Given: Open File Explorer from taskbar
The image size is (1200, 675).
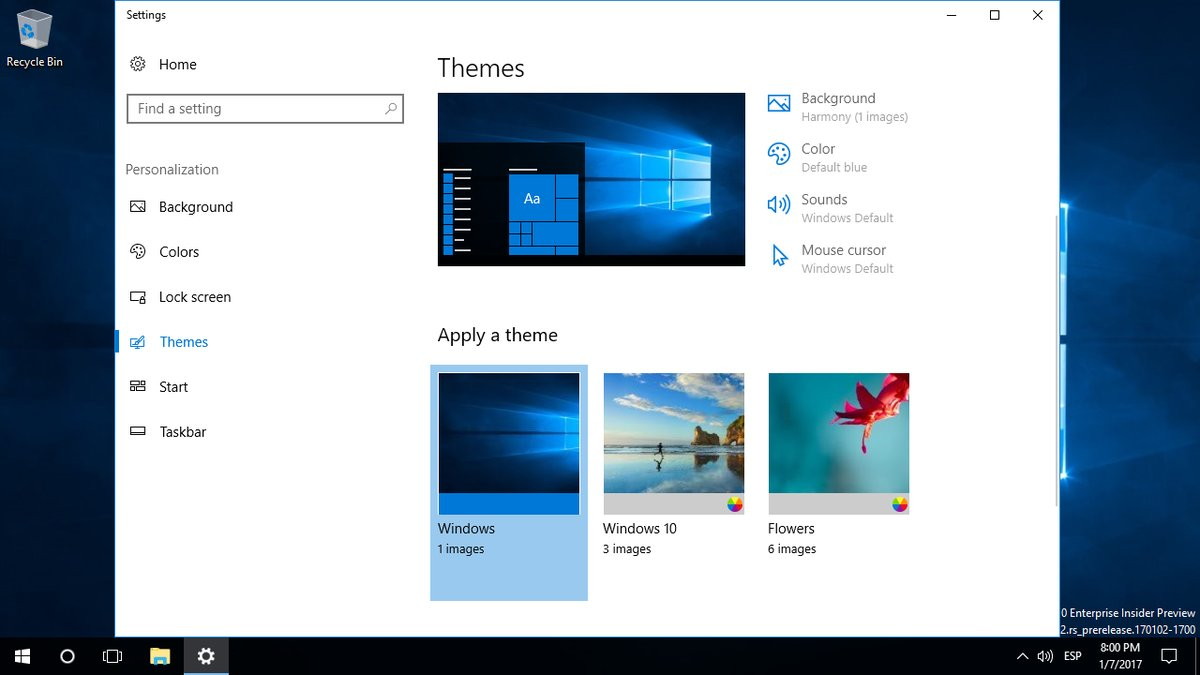Looking at the screenshot, I should click(x=159, y=656).
